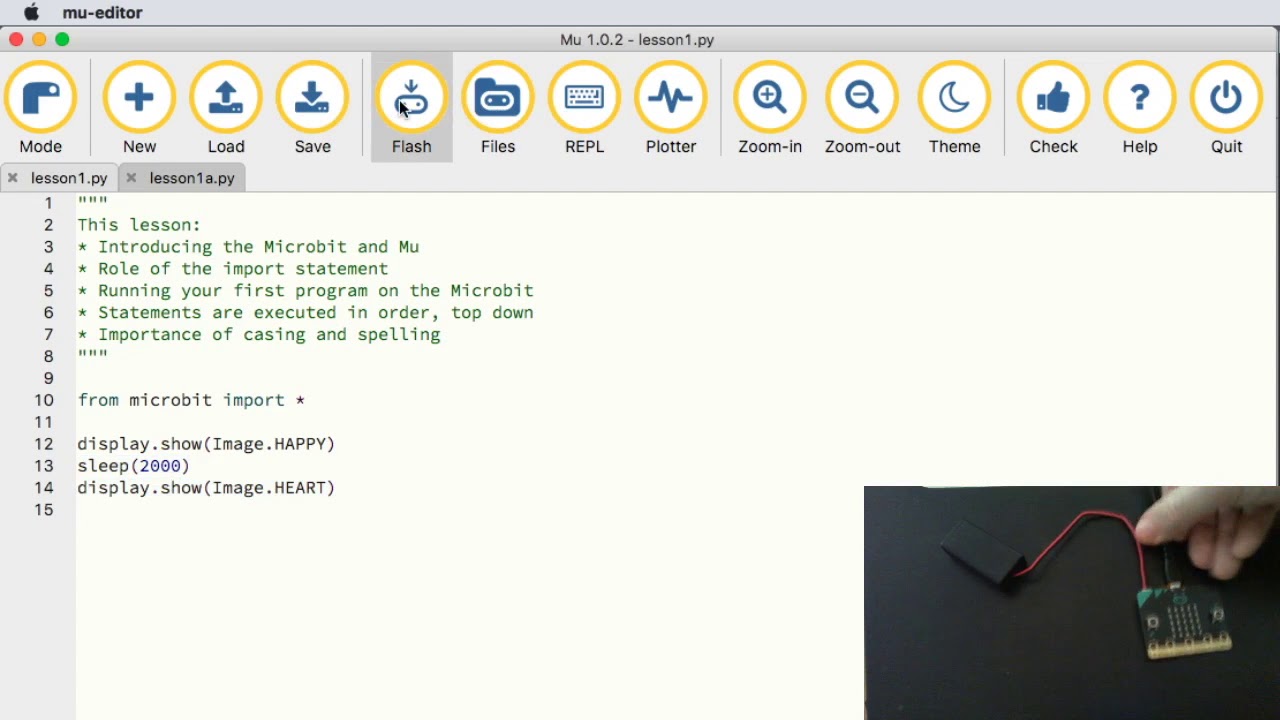Viewport: 1280px width, 720px height.
Task: Click the comment 'This lesson:'
Action: click(x=139, y=225)
